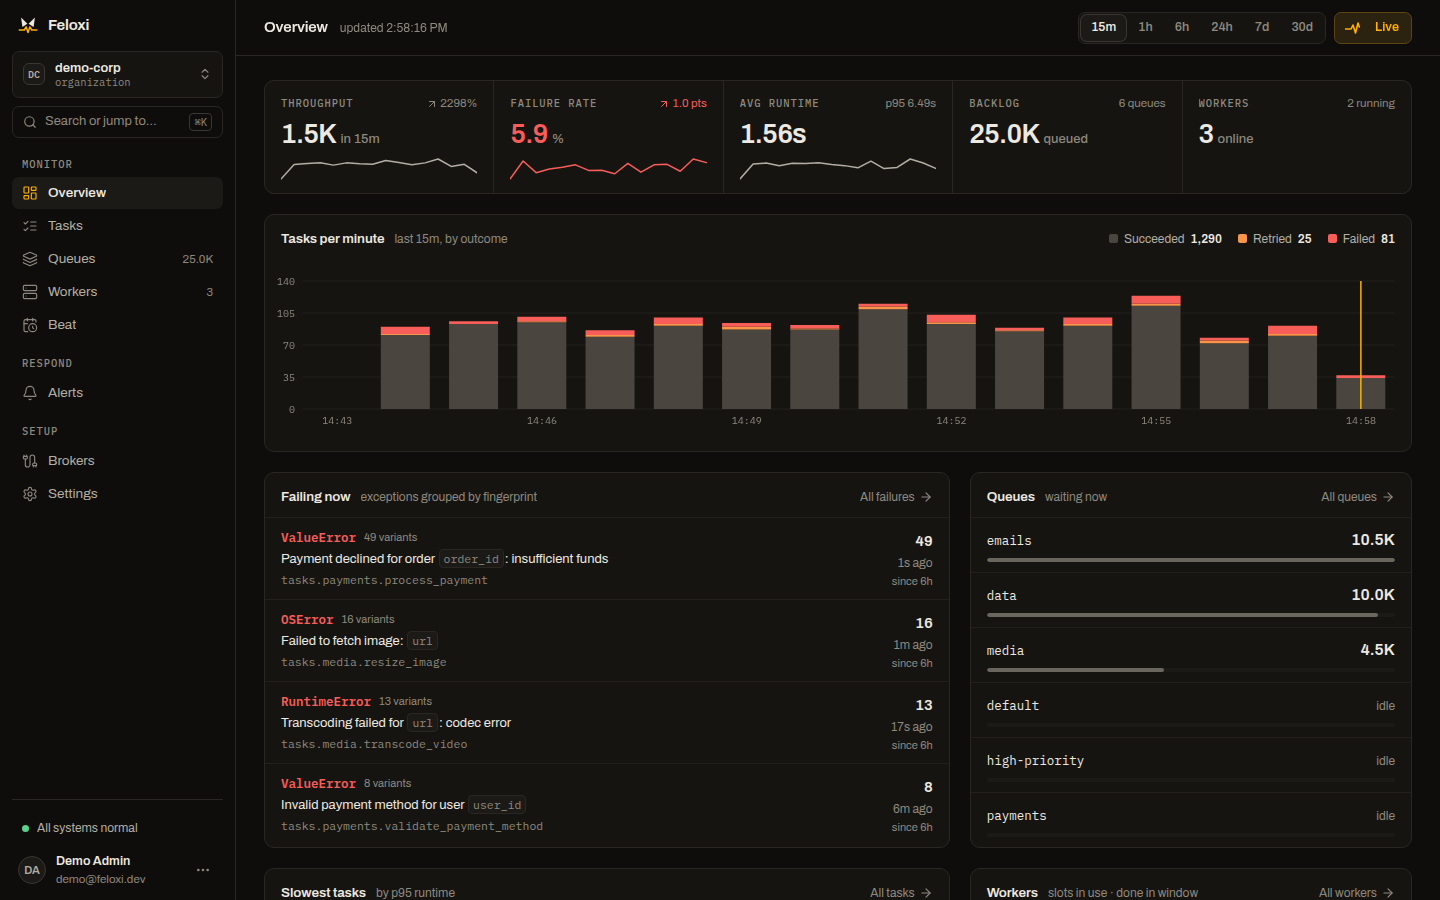Select the 24h time range
The image size is (1440, 900).
1222,27
